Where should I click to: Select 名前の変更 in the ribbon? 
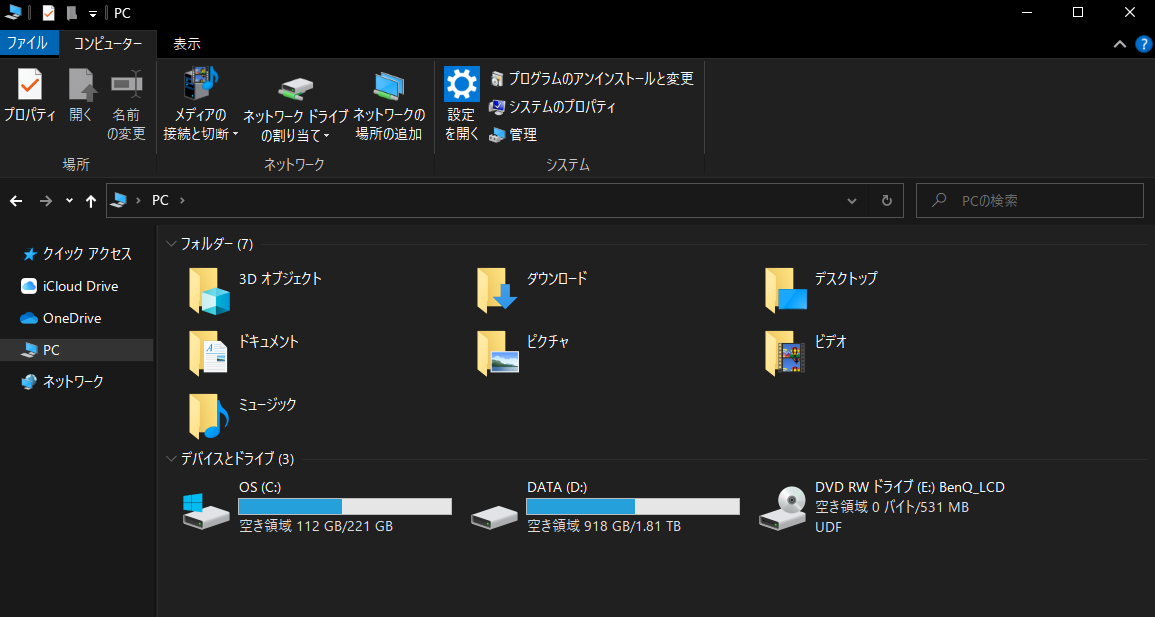[x=126, y=104]
